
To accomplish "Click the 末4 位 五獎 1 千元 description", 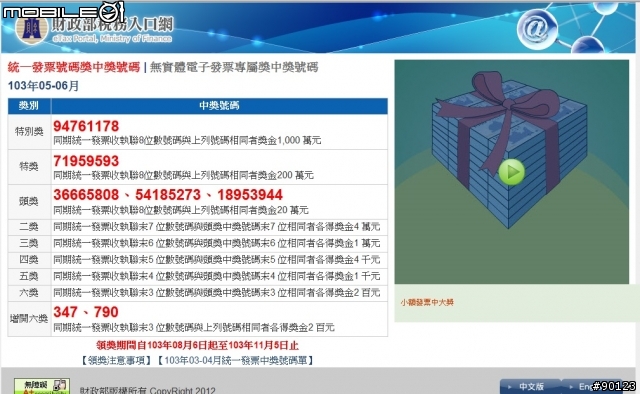I will 217,276.
